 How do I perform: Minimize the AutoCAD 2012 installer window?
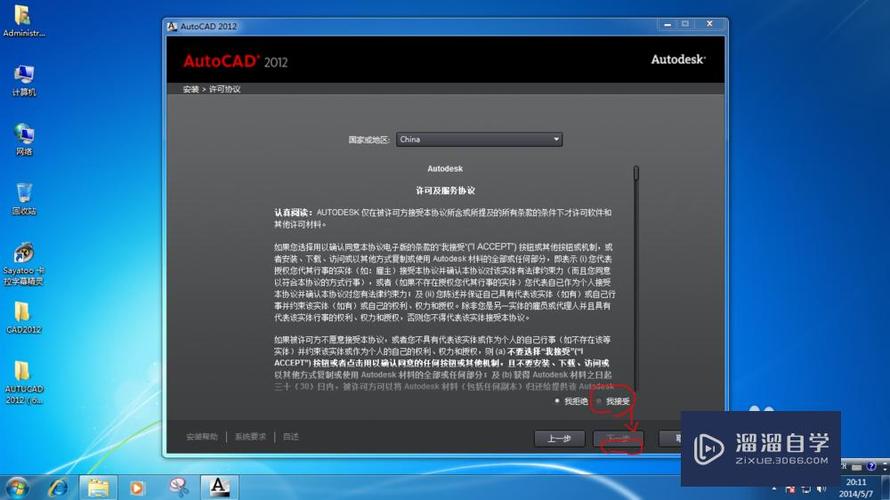[x=668, y=24]
